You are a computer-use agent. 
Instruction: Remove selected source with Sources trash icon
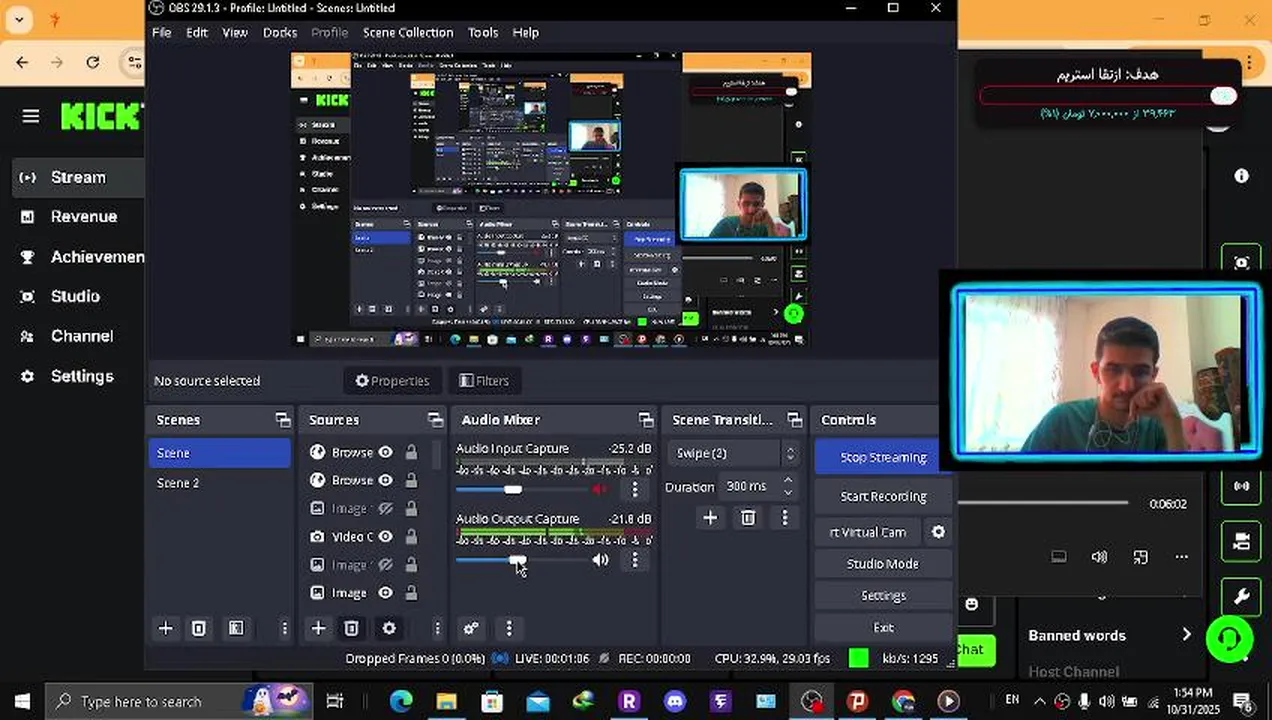(x=351, y=628)
